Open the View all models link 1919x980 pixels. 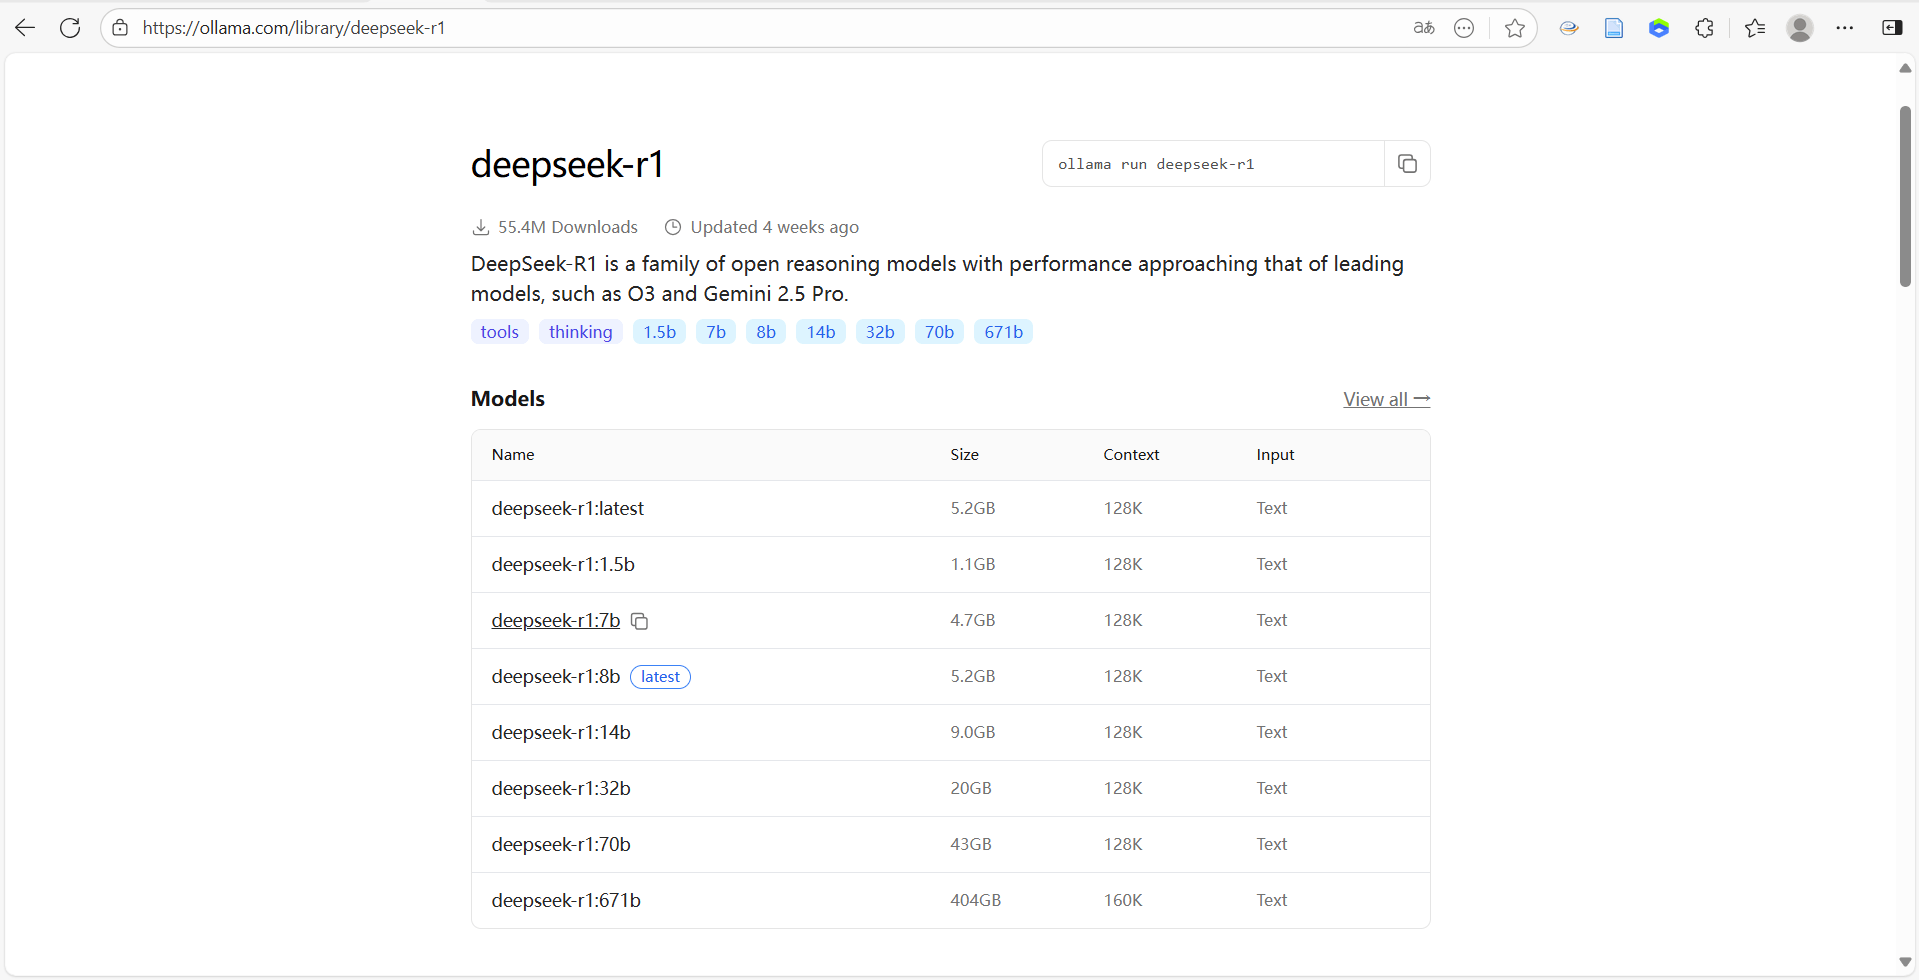(x=1386, y=399)
